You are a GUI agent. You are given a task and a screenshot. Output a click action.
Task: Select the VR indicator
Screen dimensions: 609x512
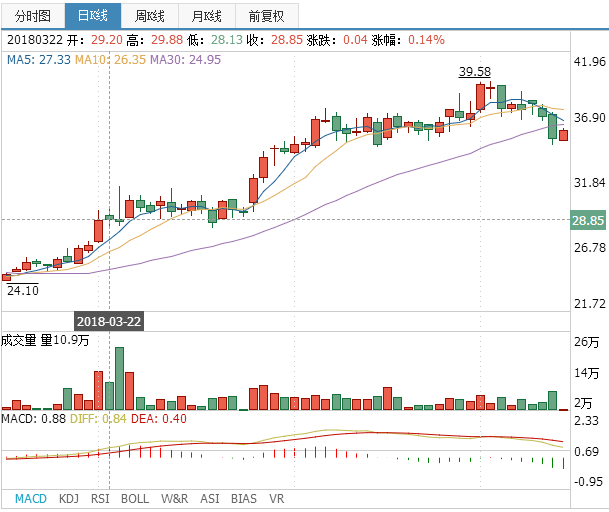click(x=277, y=498)
